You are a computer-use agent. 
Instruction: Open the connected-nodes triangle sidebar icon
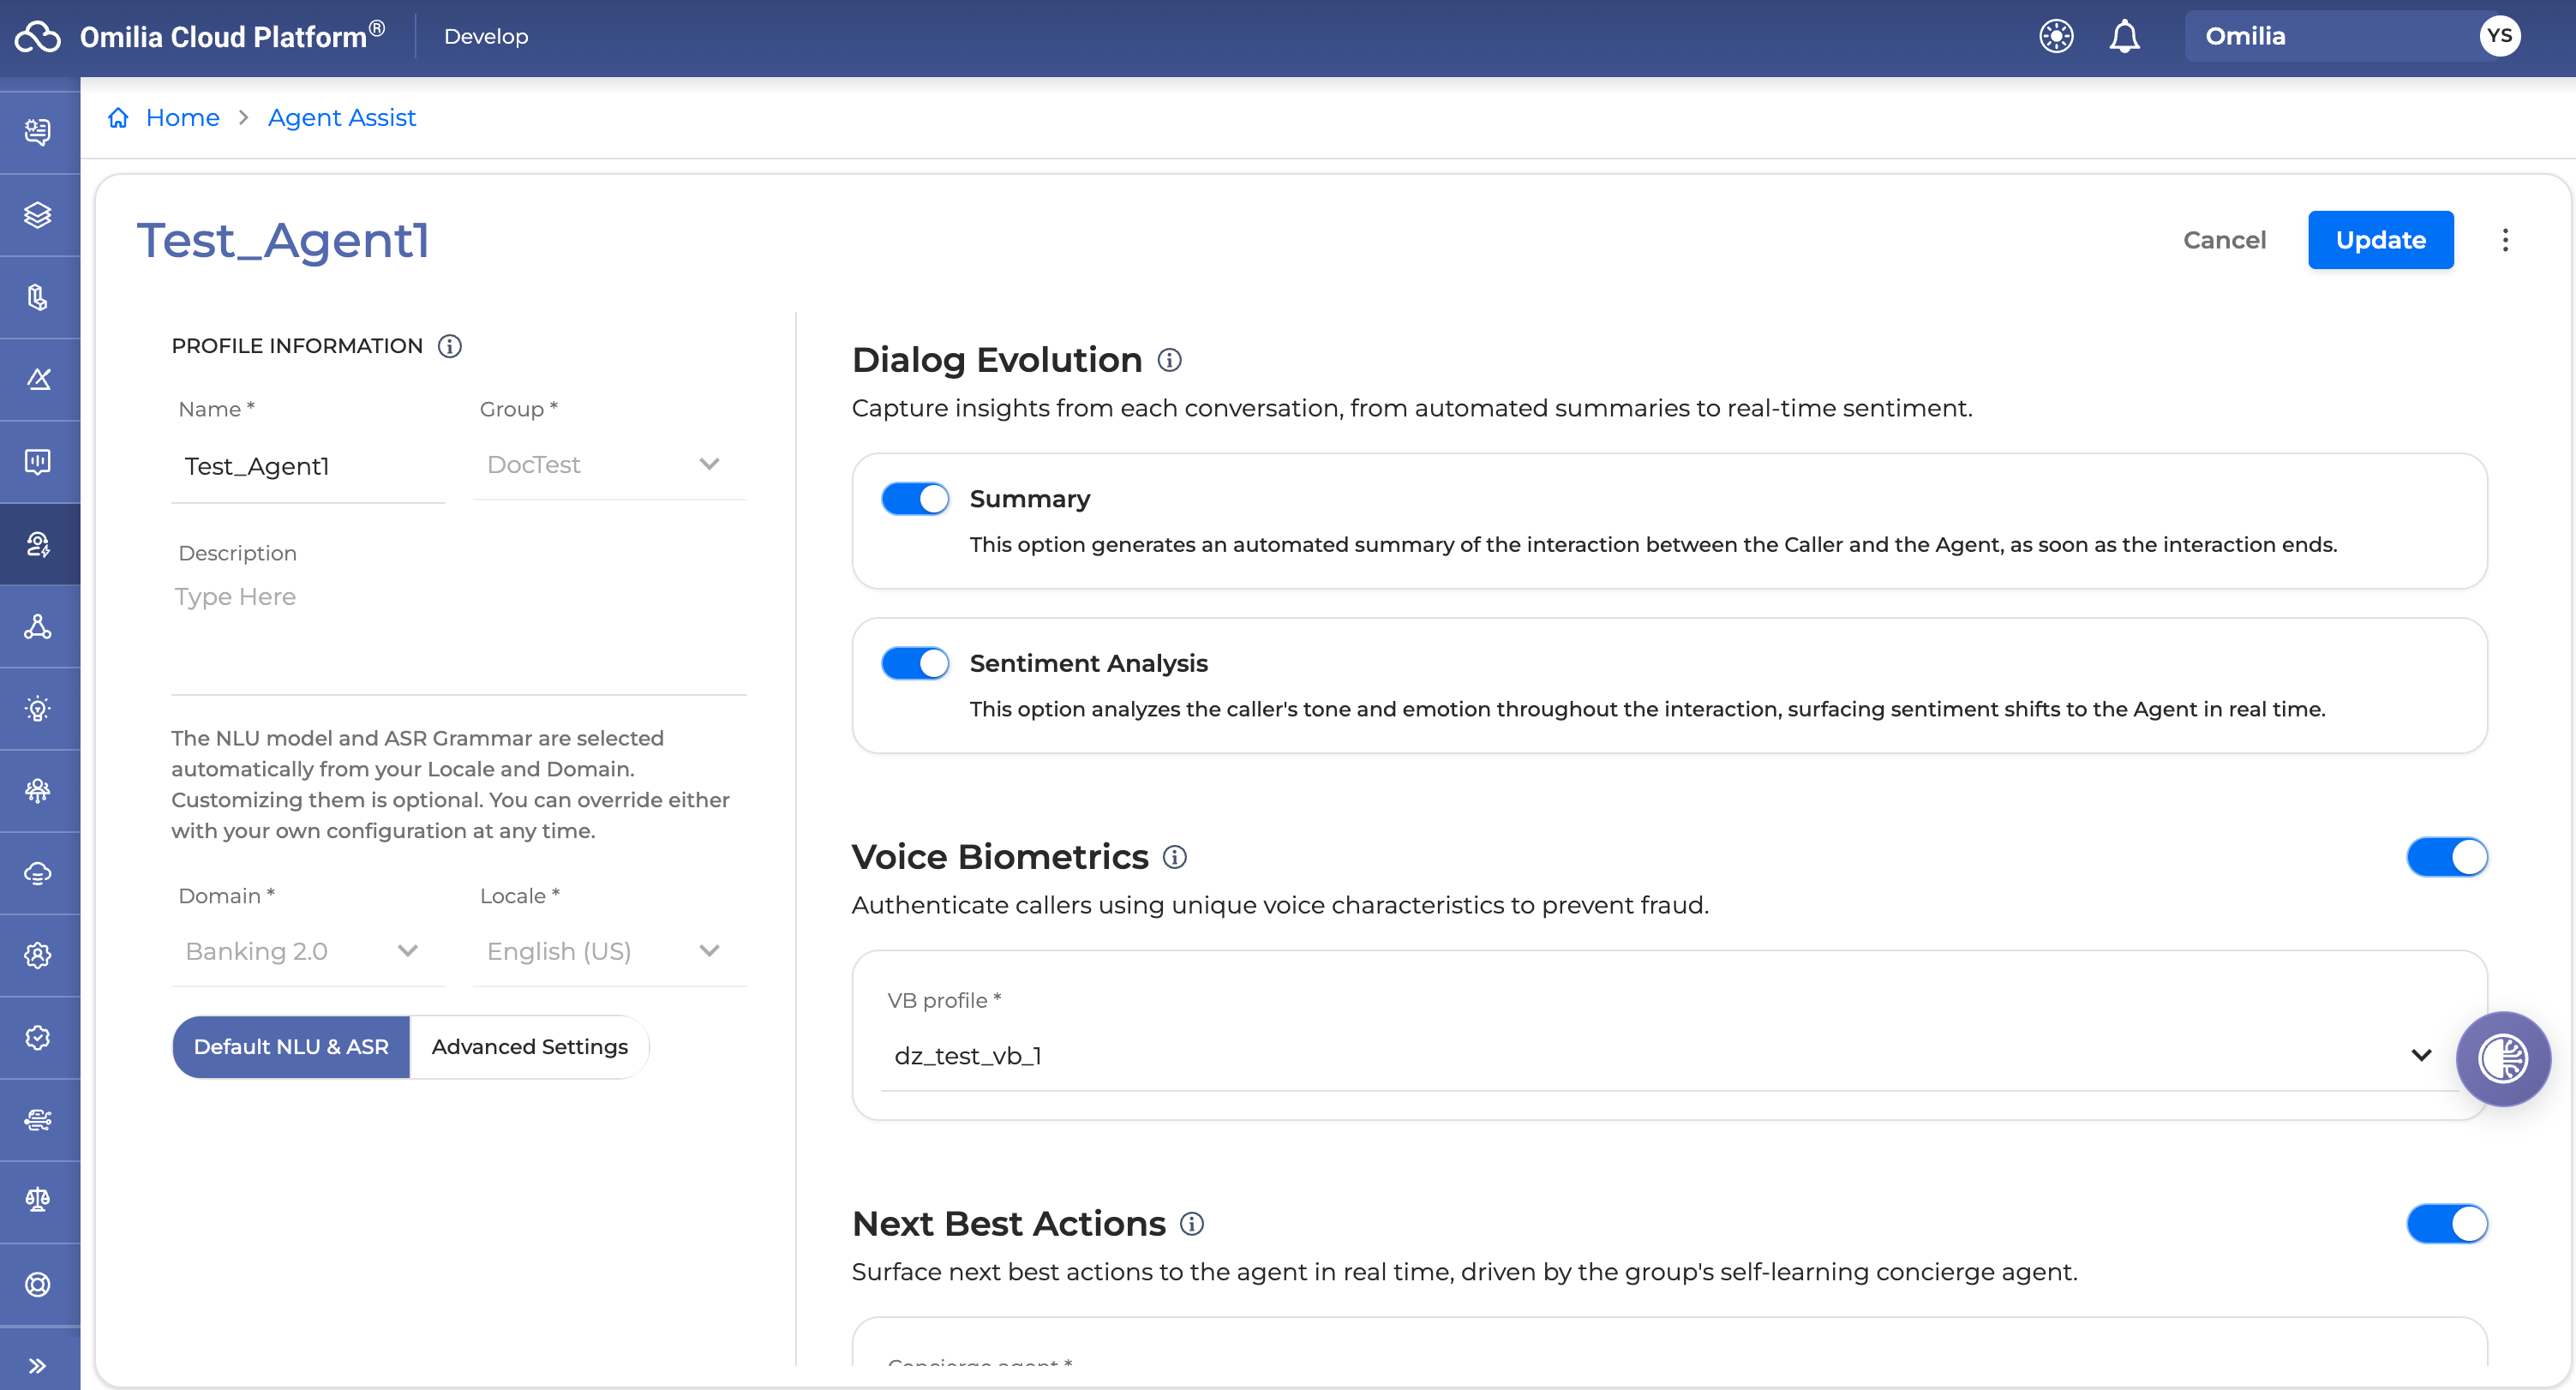point(38,626)
